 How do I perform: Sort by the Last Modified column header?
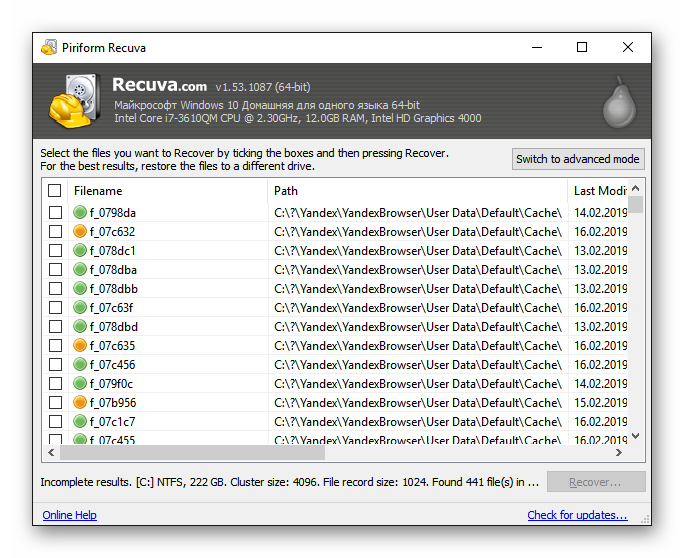click(x=598, y=191)
